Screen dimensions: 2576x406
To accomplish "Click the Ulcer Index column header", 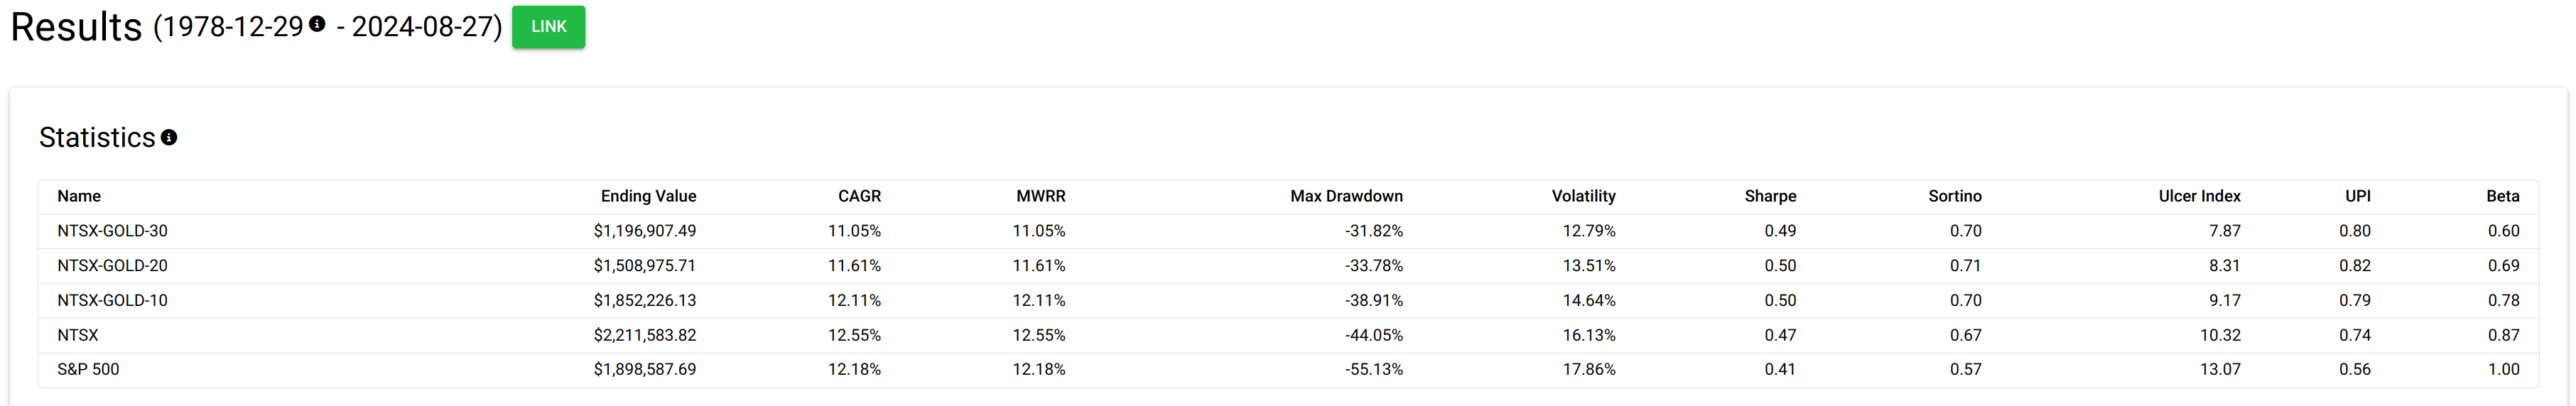I will point(2199,196).
